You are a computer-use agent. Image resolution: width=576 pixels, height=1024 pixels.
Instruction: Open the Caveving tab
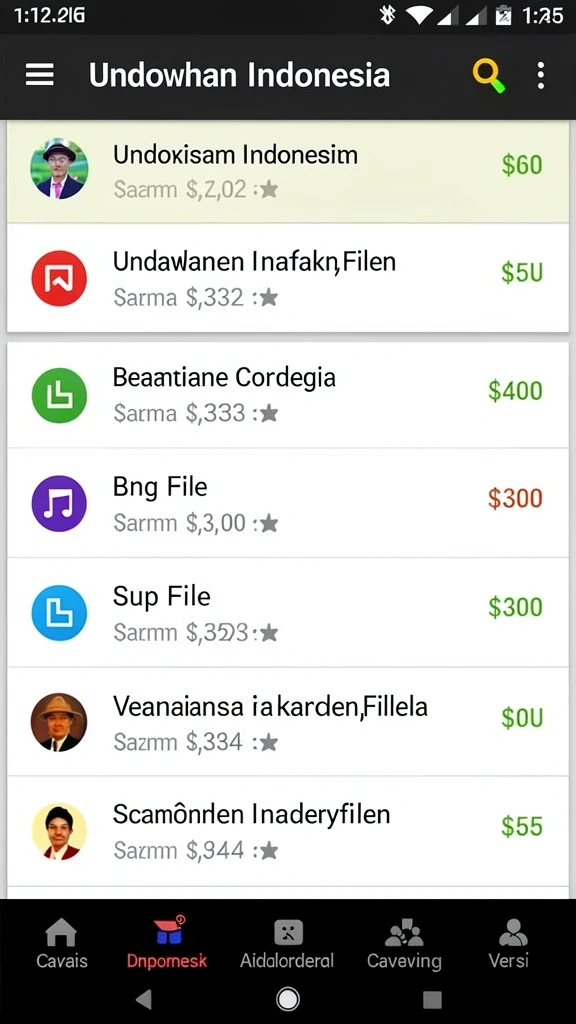404,943
